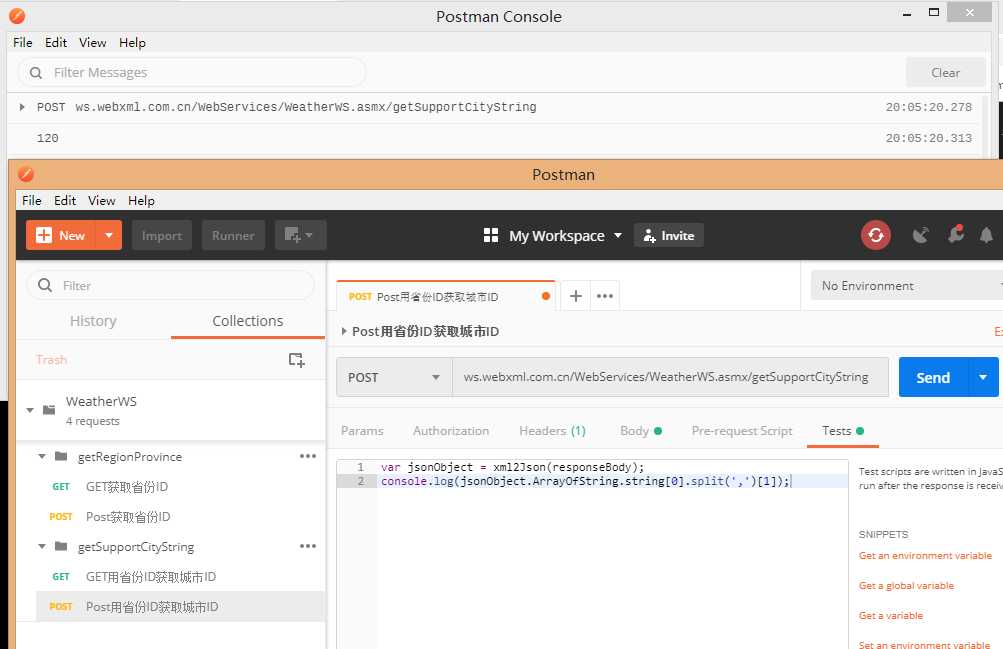Image resolution: width=1003 pixels, height=649 pixels.
Task: Open the Params tab
Action: (x=362, y=430)
